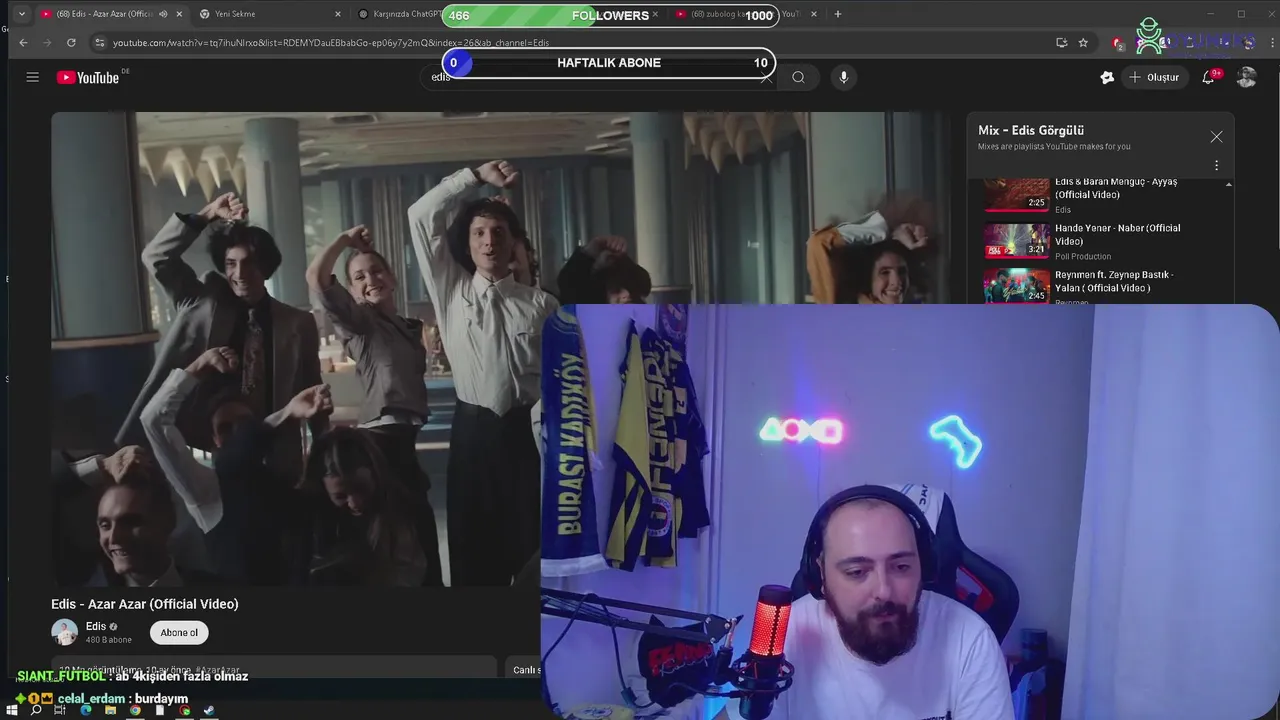Open Windows taskbar search
The image size is (1280, 720).
pyautogui.click(x=36, y=710)
